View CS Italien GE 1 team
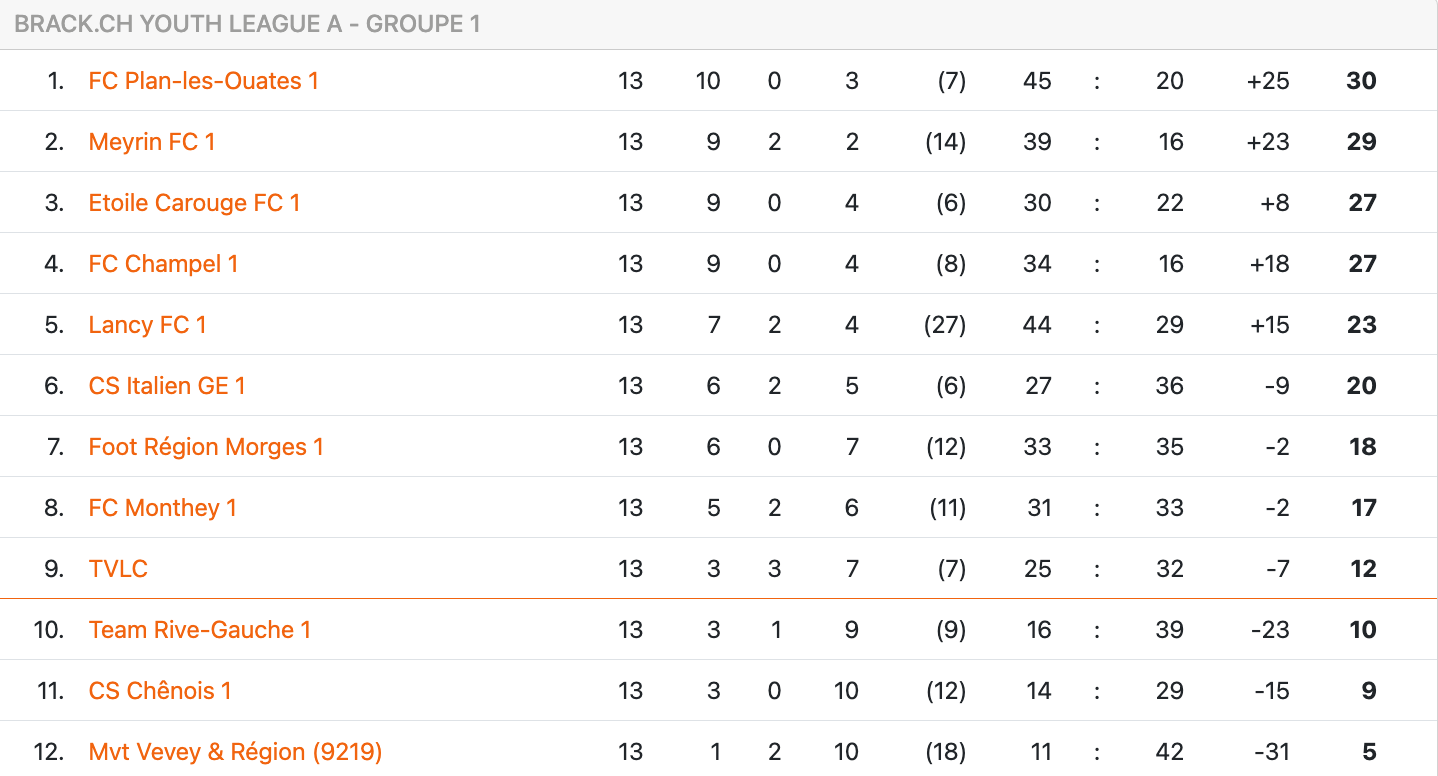The height and width of the screenshot is (776, 1438). tap(167, 386)
